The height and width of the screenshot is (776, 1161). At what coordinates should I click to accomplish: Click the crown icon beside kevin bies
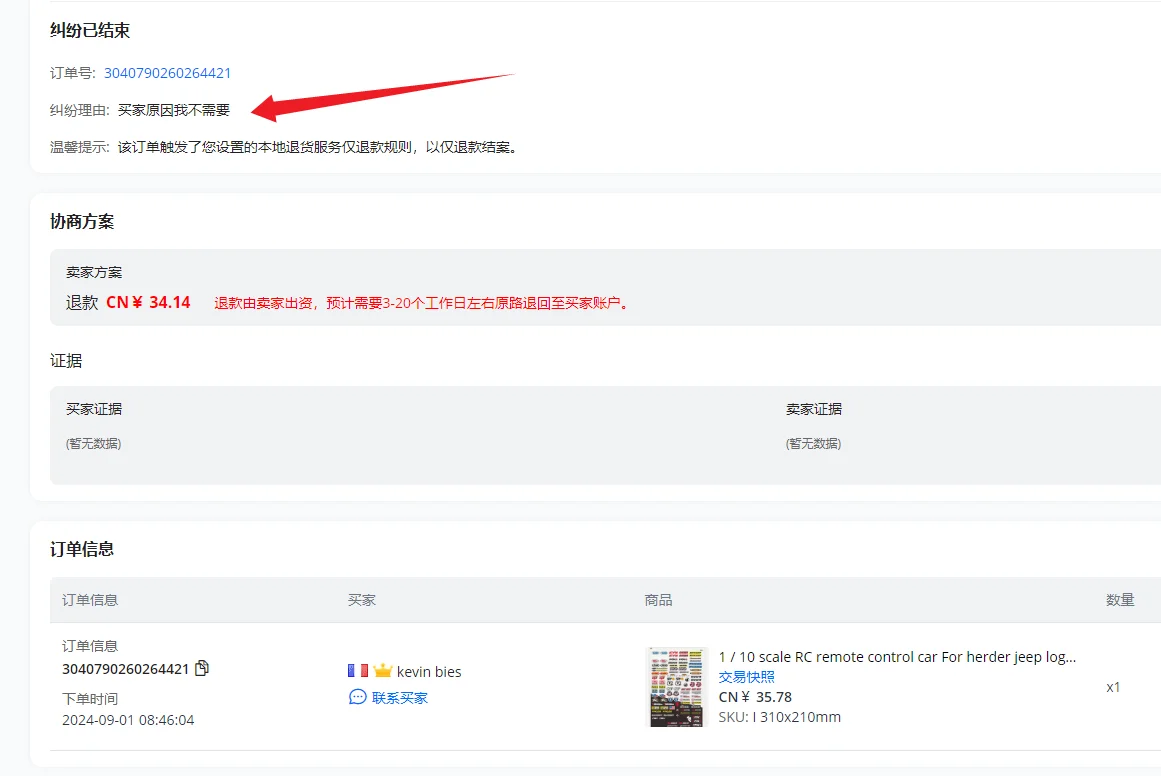click(x=382, y=670)
